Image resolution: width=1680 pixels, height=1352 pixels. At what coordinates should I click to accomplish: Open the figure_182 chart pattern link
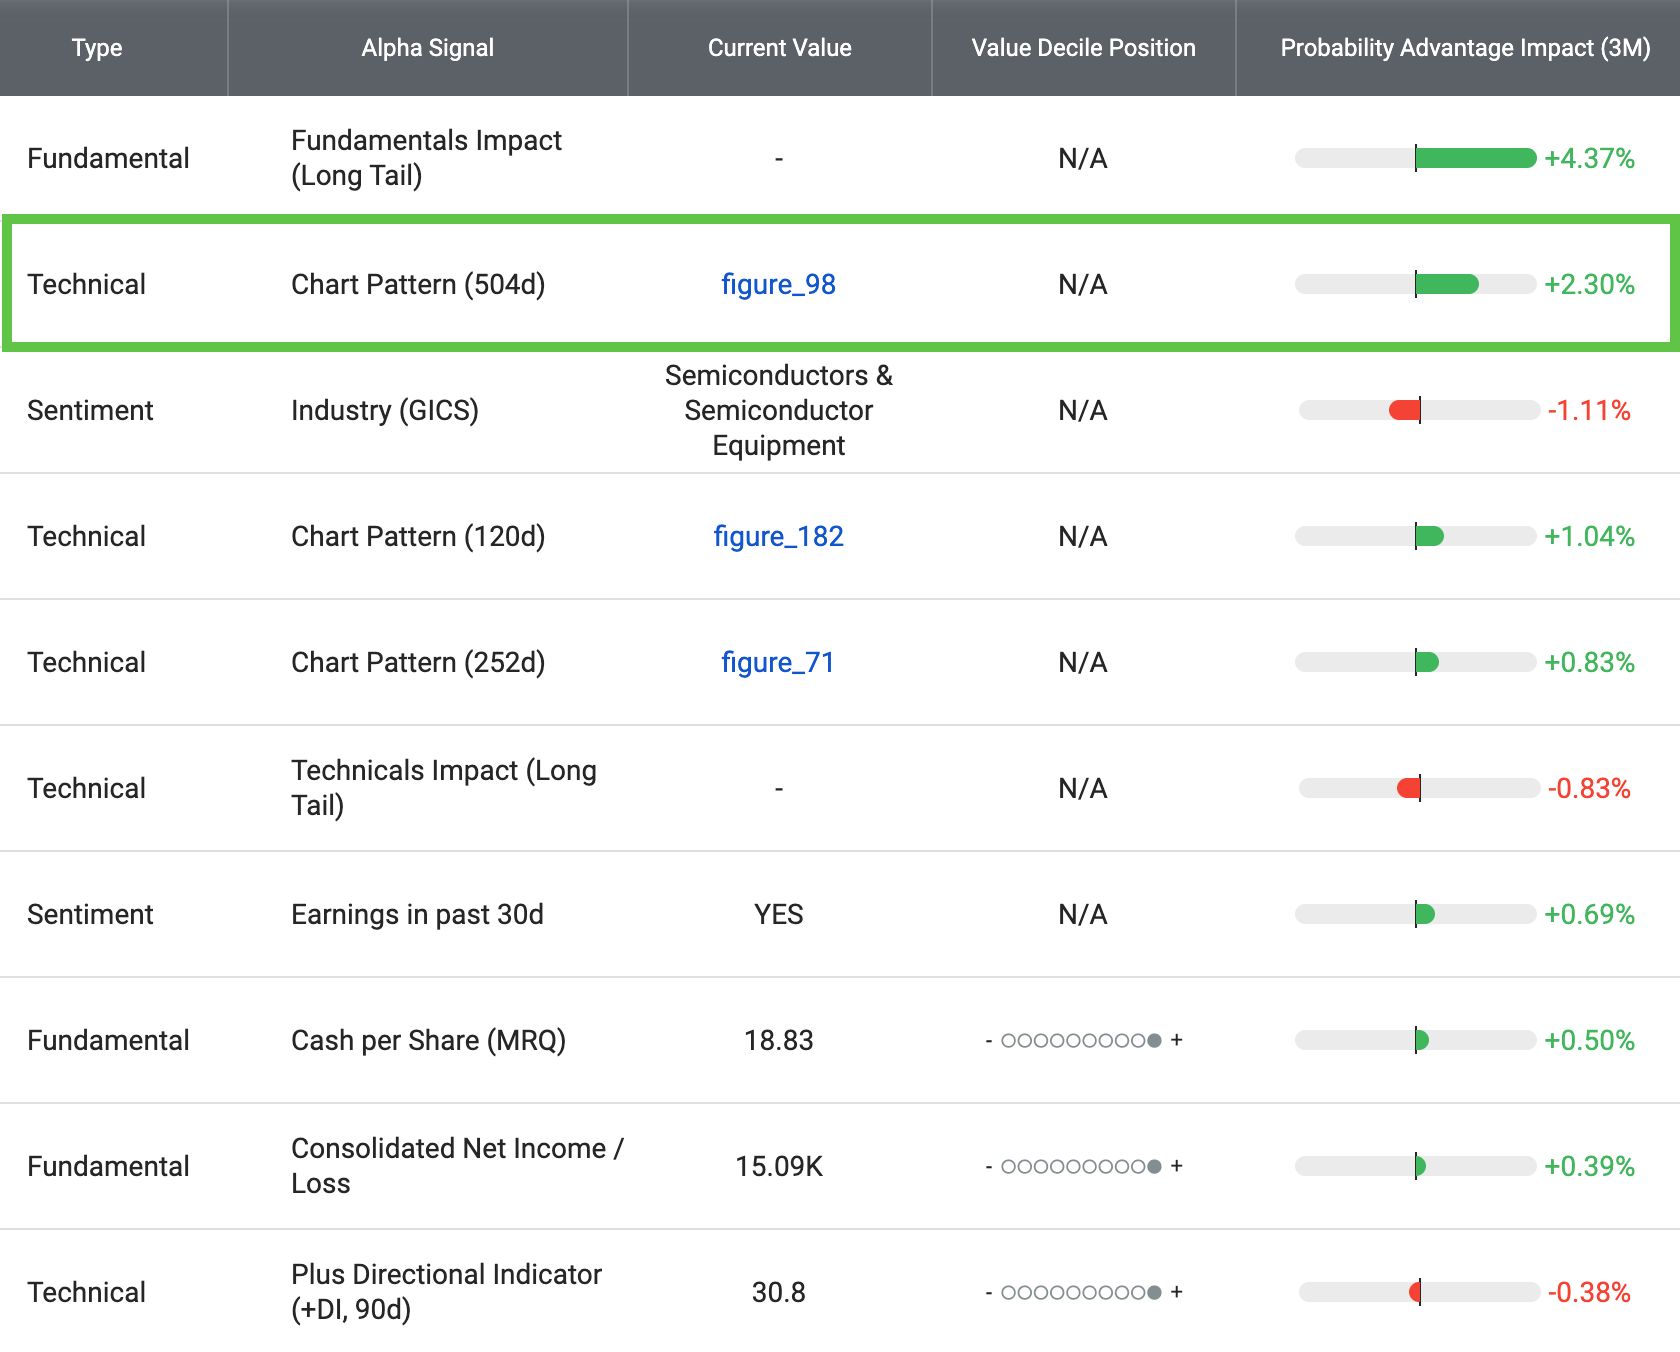tap(778, 537)
